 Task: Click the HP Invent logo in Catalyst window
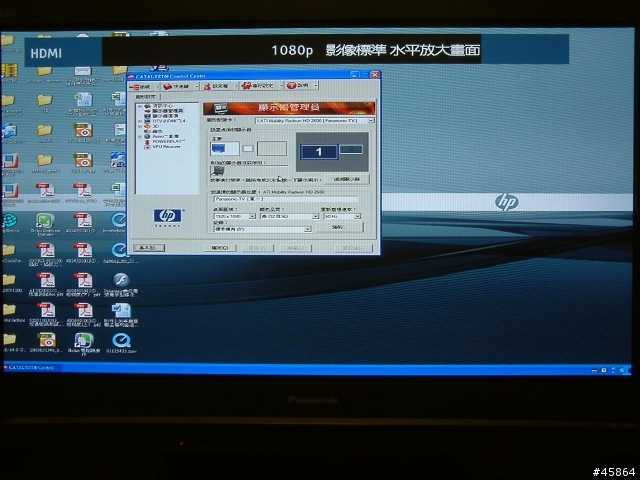tap(168, 217)
